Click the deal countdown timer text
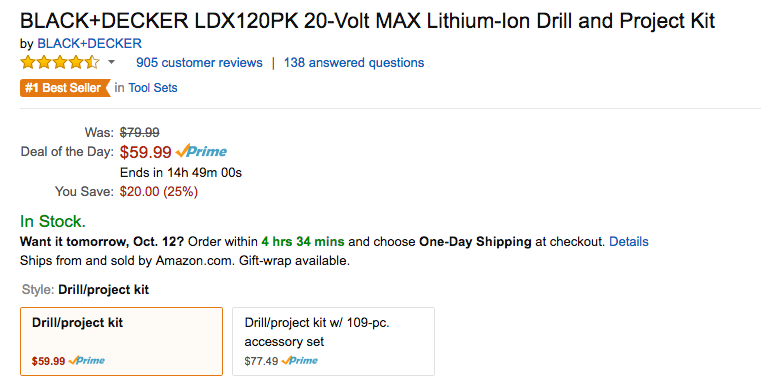 [x=181, y=173]
